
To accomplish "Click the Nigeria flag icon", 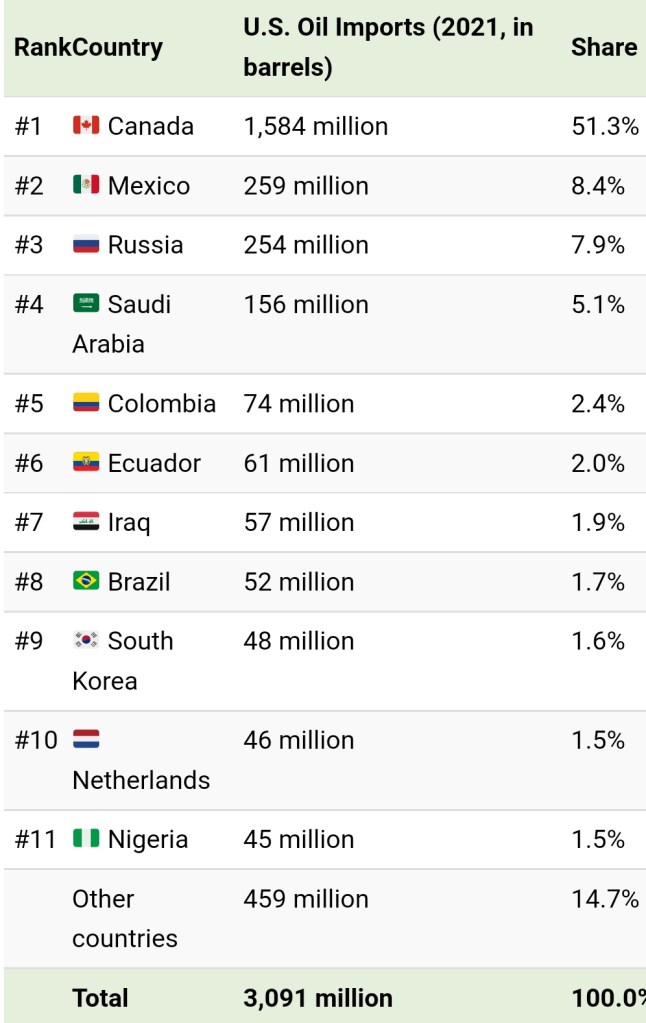I will click(86, 838).
